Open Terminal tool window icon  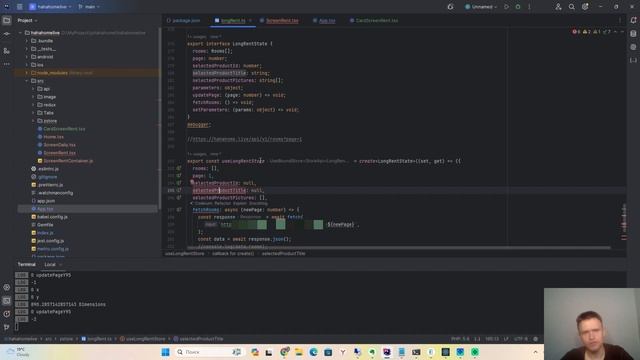tap(7, 301)
